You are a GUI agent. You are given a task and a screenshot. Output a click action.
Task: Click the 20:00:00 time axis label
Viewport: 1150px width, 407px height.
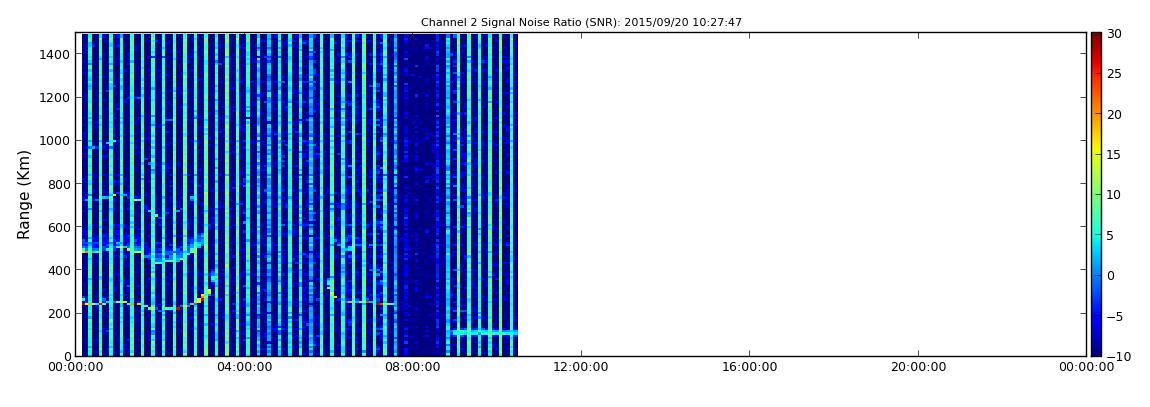tap(918, 367)
